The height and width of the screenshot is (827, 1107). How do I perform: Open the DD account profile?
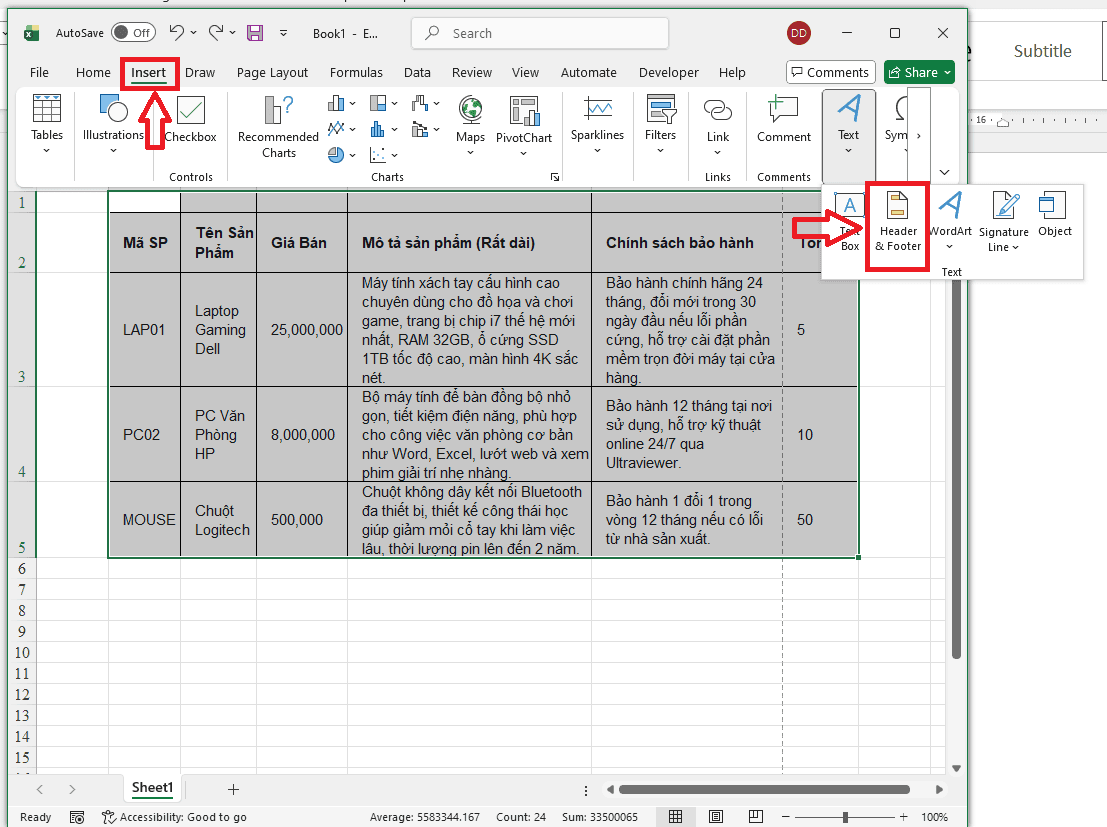tap(798, 32)
